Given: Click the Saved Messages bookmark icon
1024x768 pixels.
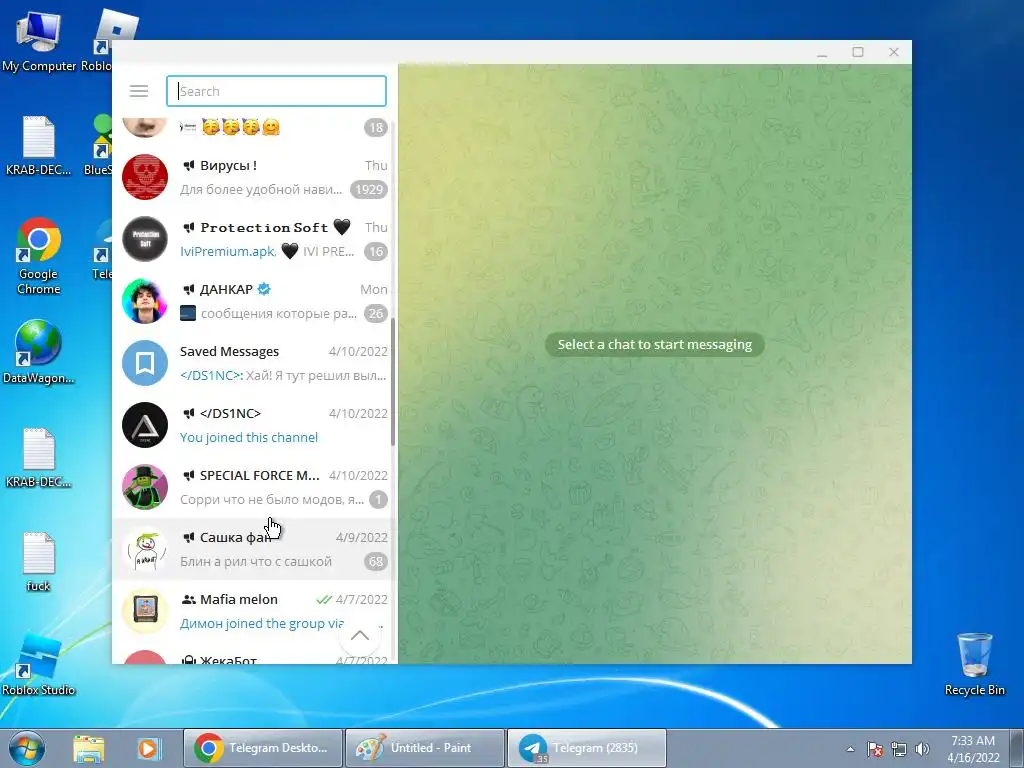Looking at the screenshot, I should [x=145, y=363].
